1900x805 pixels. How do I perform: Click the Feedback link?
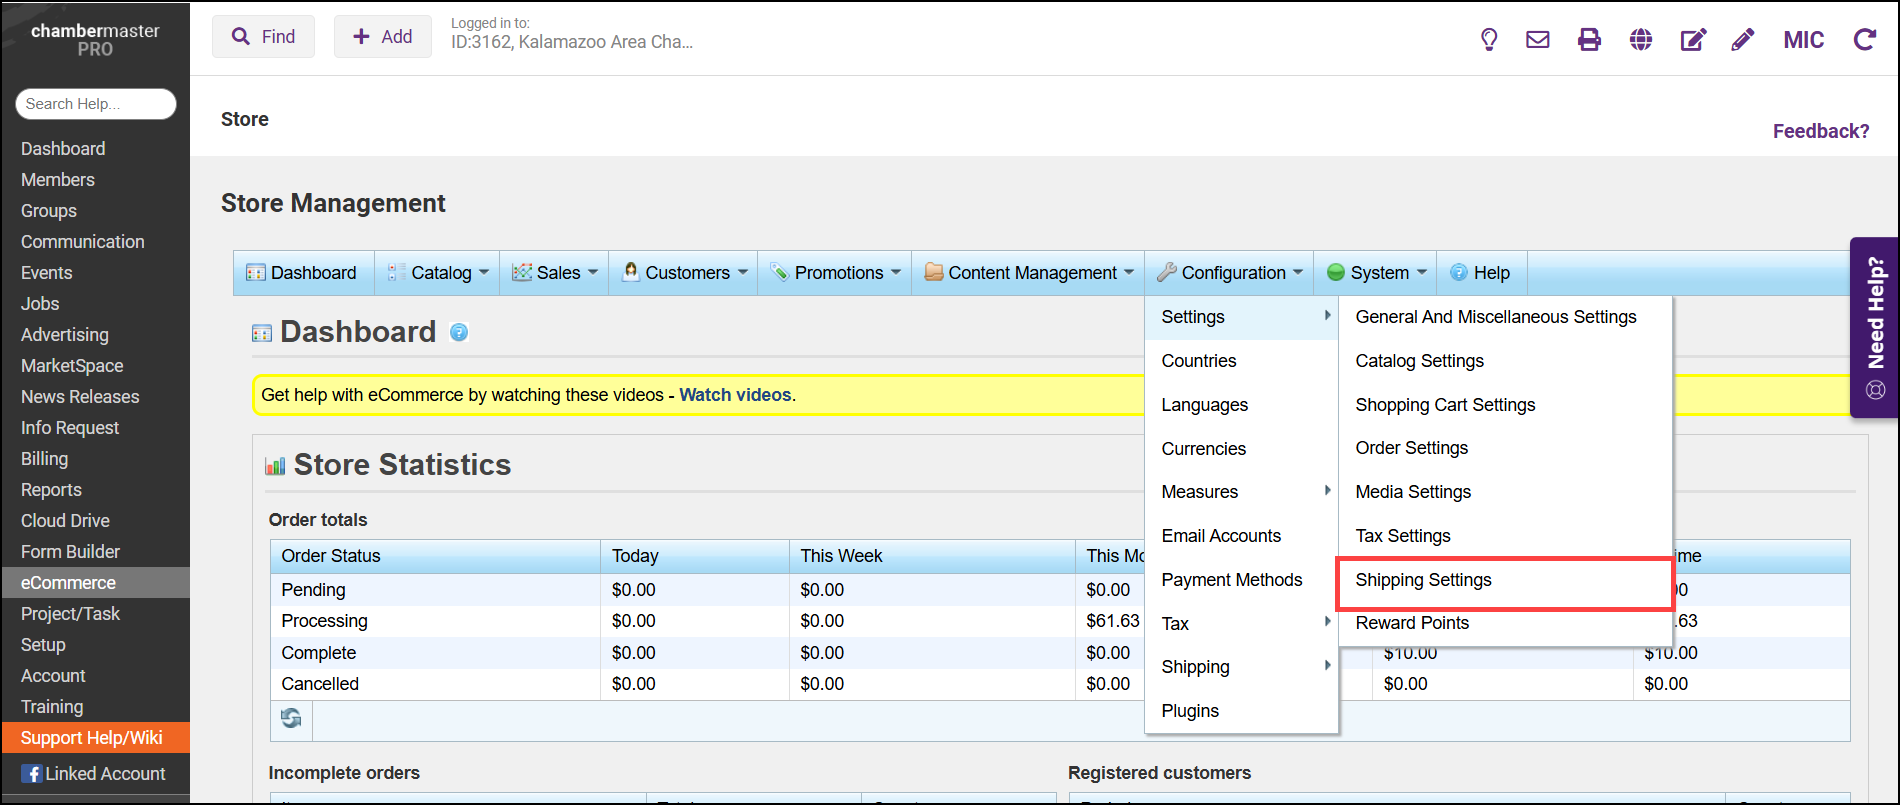pyautogui.click(x=1820, y=131)
